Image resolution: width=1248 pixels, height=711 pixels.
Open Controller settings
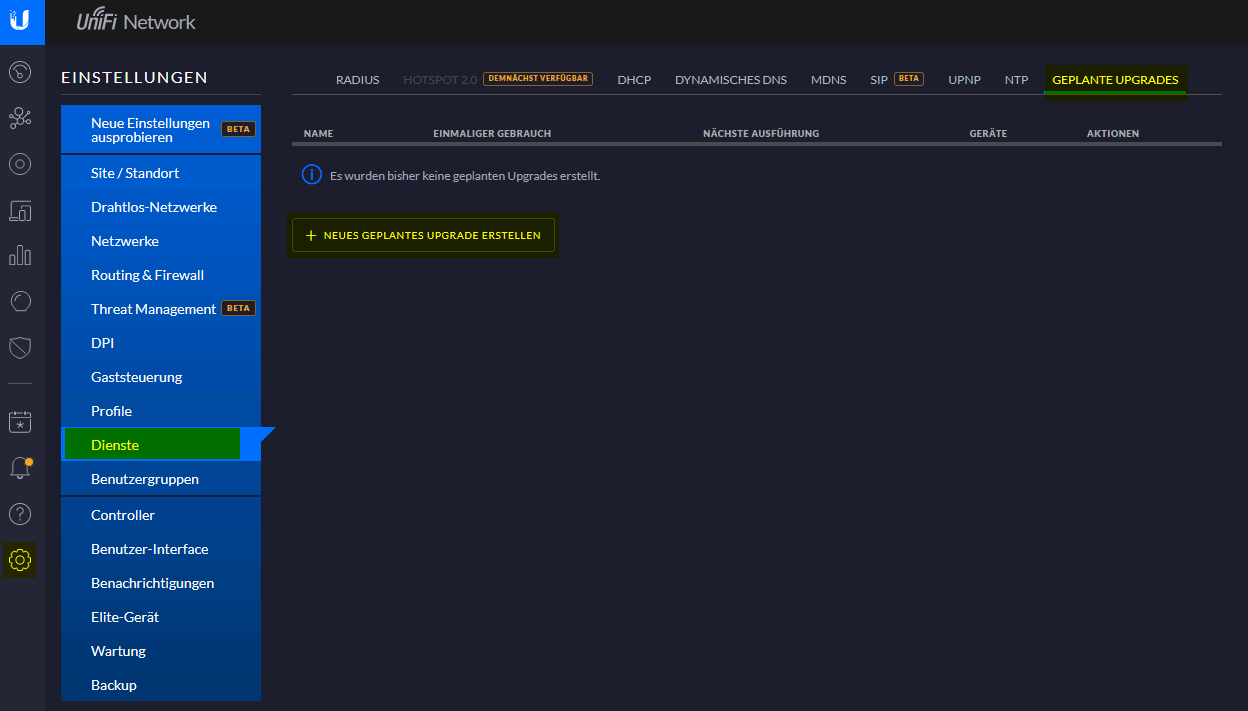click(161, 515)
